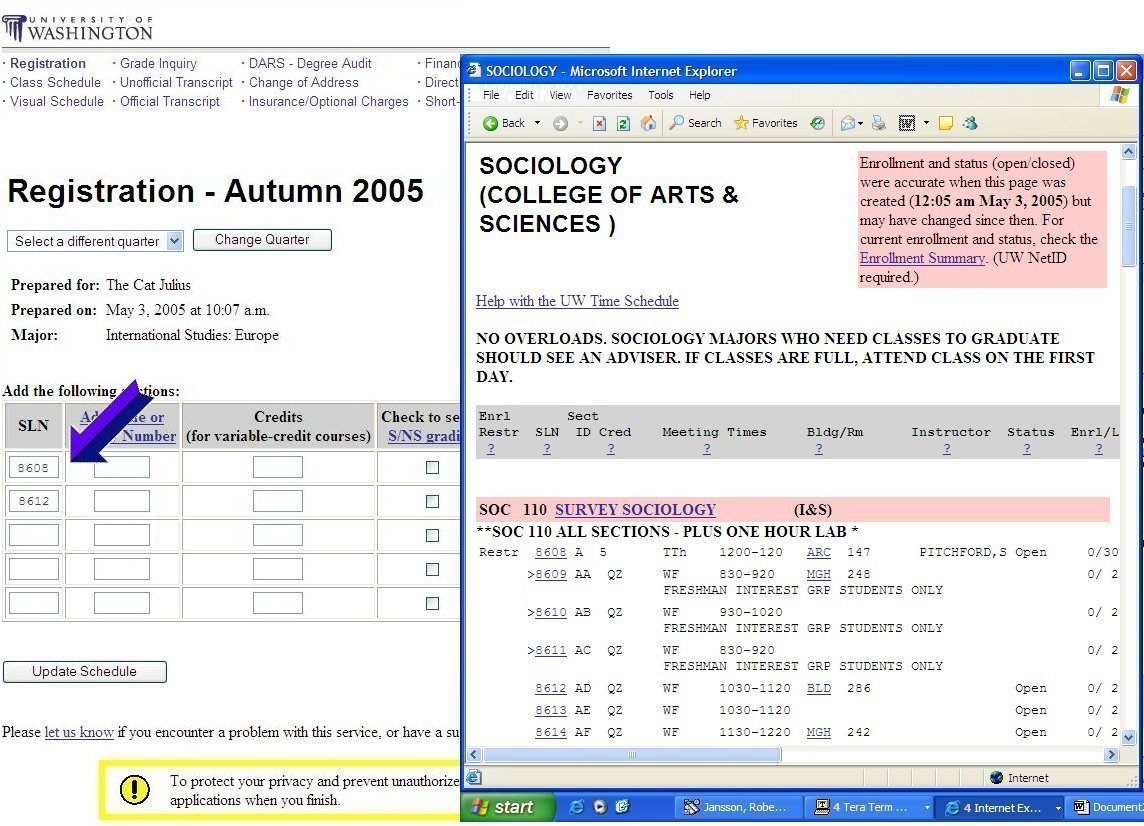Open 'Help with the UW Time Schedule' link
Viewport: 1144px width, 826px height.
pos(577,301)
